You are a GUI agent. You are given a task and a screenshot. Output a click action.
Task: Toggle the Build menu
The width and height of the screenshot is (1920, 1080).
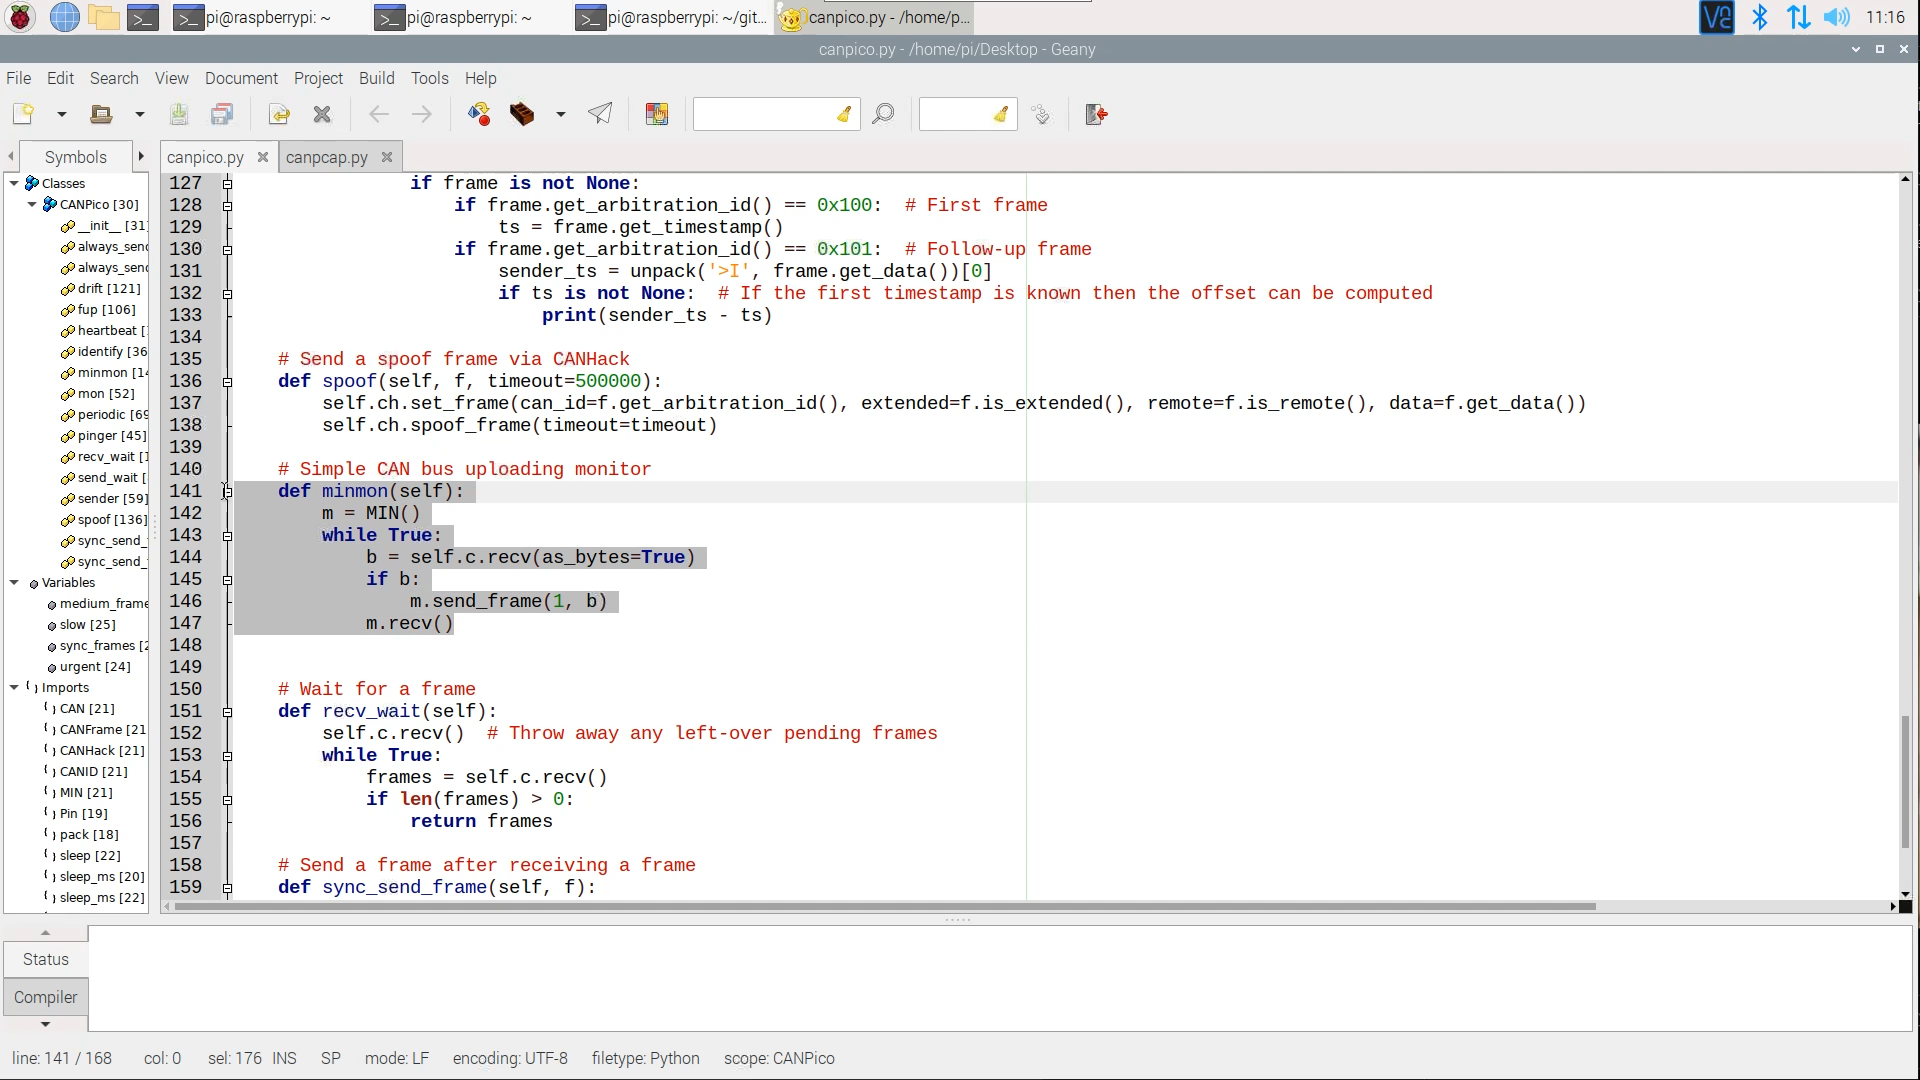point(377,78)
